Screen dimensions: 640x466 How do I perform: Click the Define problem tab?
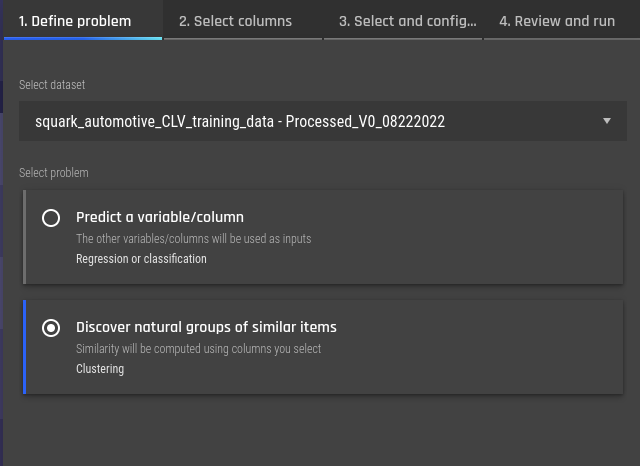tap(75, 21)
